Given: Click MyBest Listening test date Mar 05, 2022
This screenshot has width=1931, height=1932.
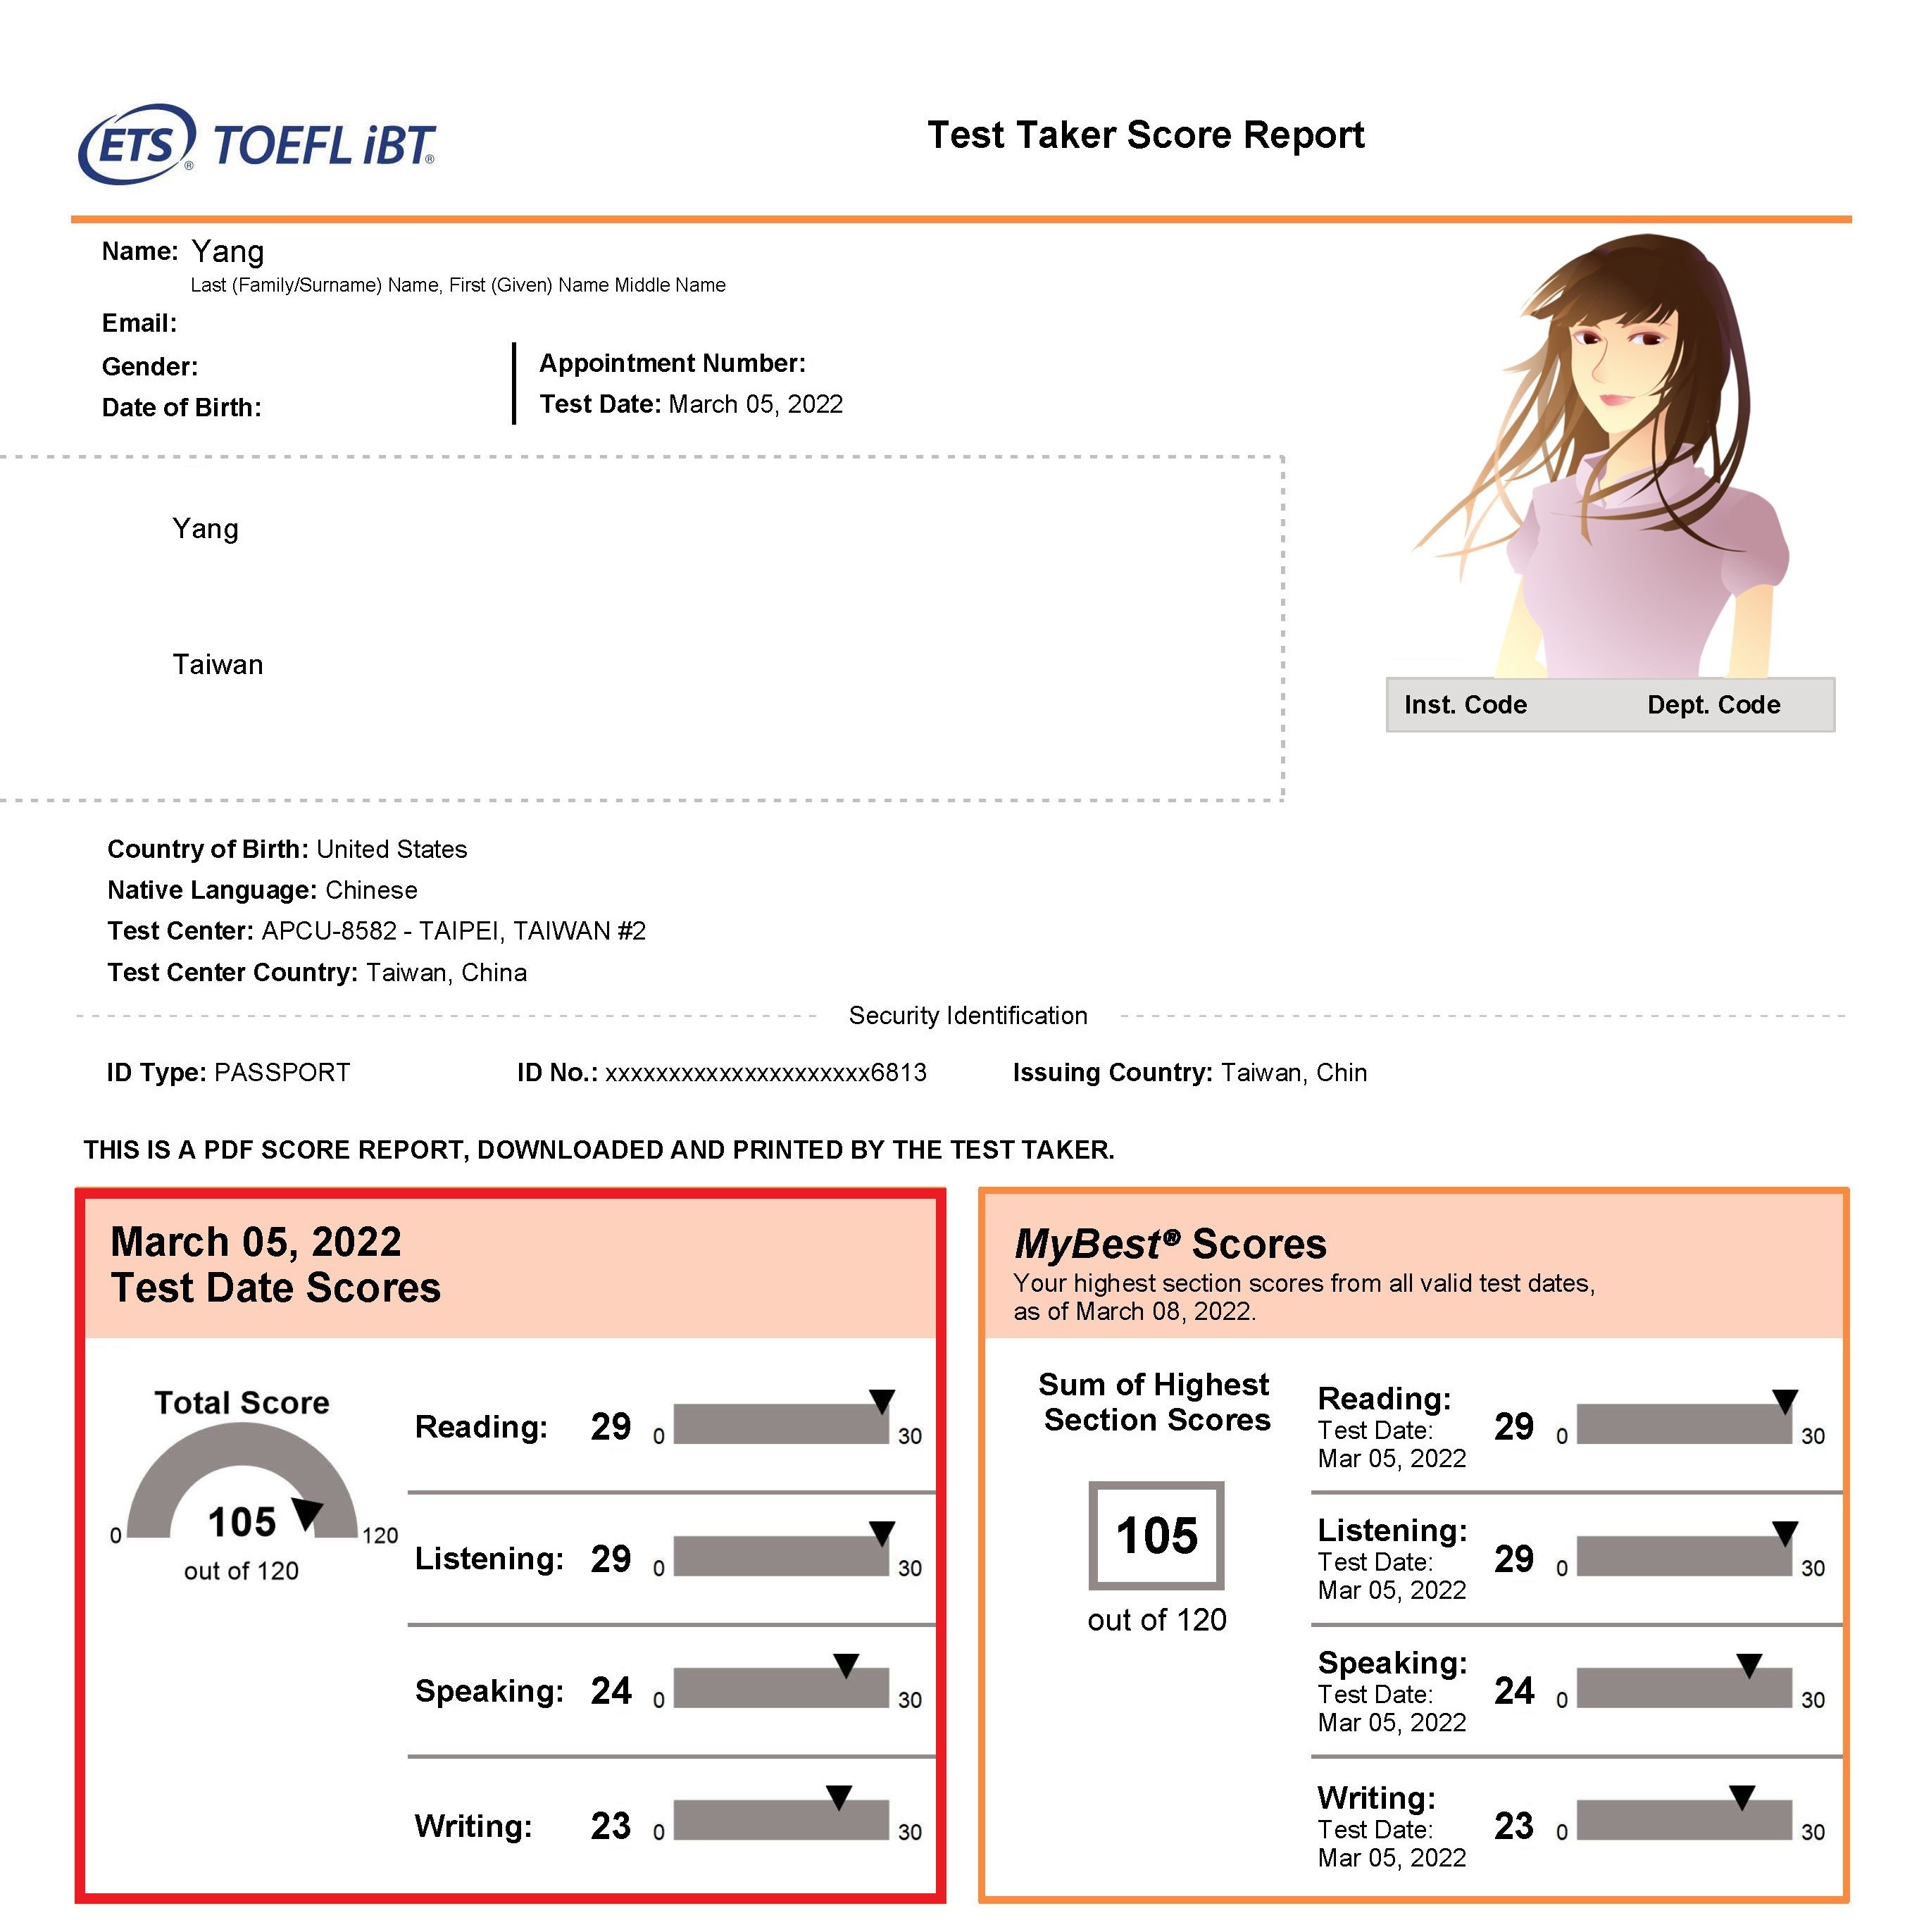Looking at the screenshot, I should tap(1392, 1577).
